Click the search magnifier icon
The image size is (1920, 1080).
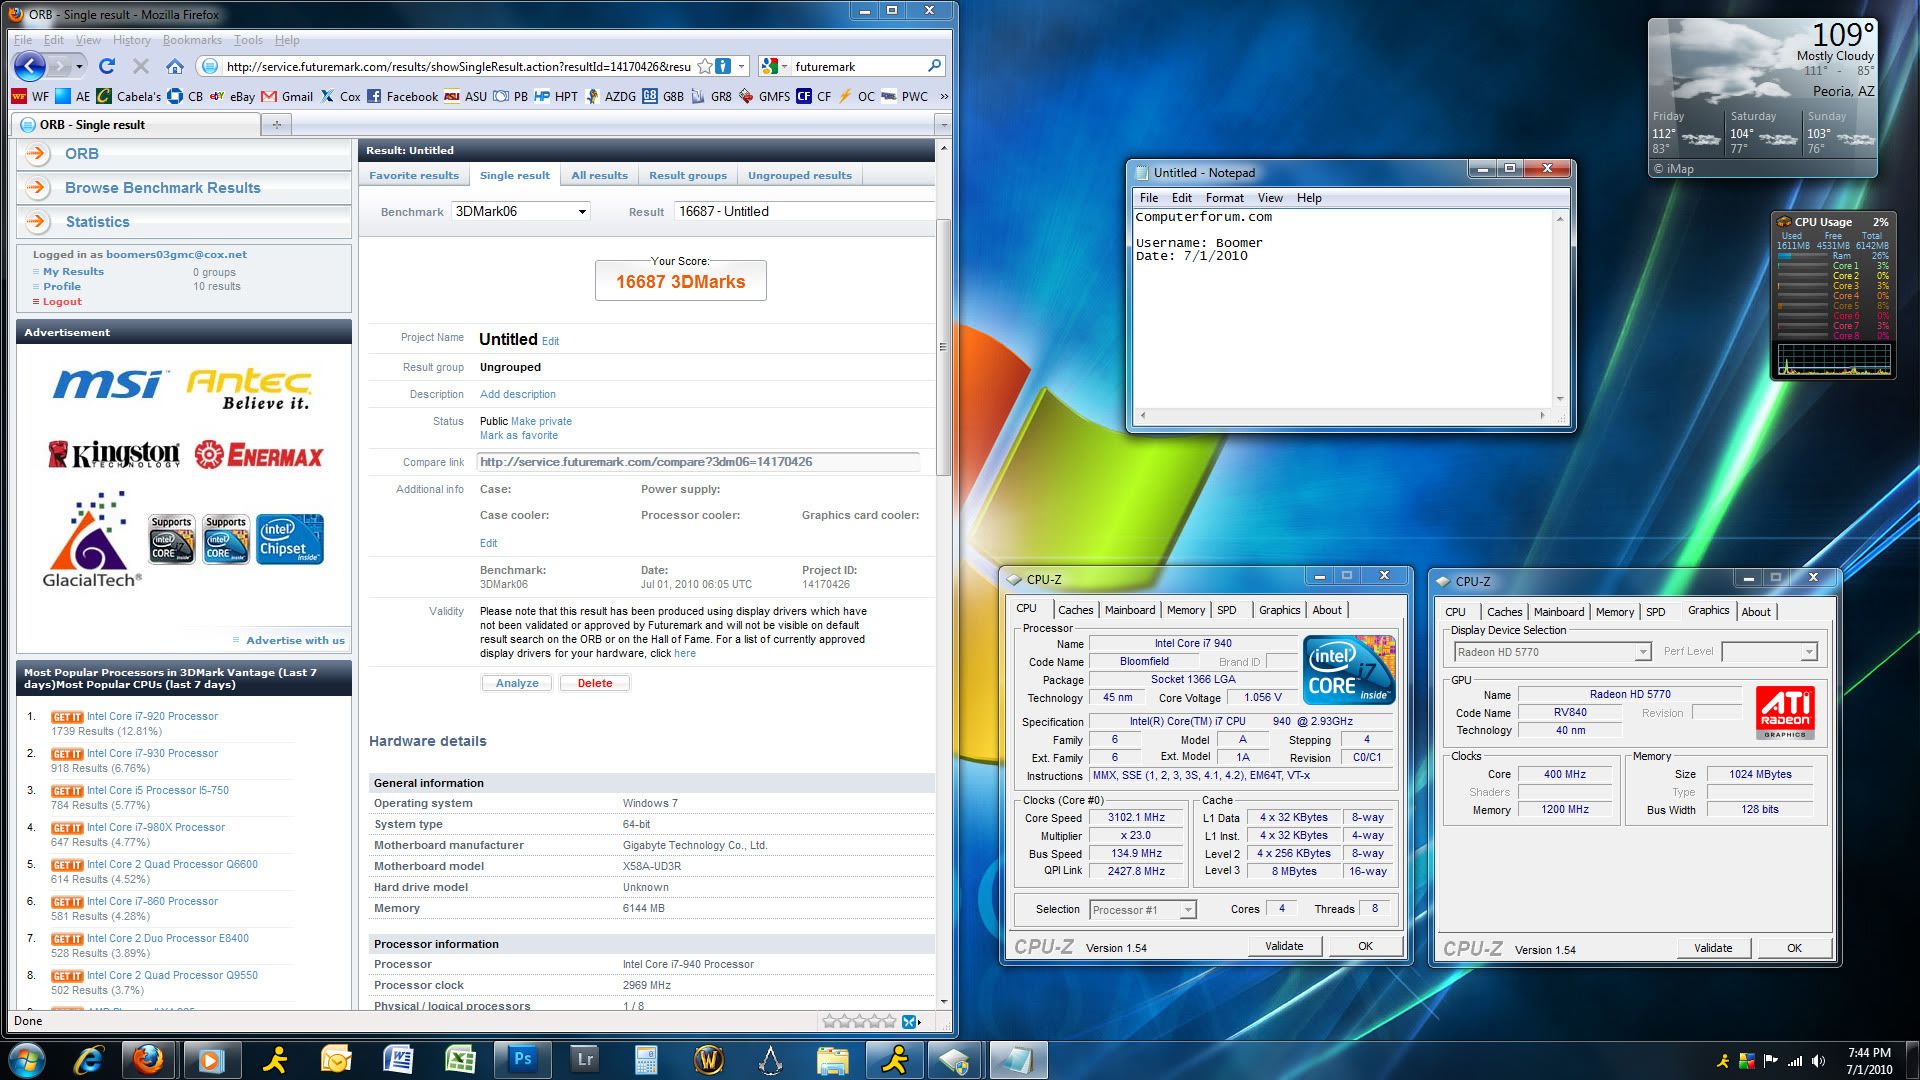934,66
